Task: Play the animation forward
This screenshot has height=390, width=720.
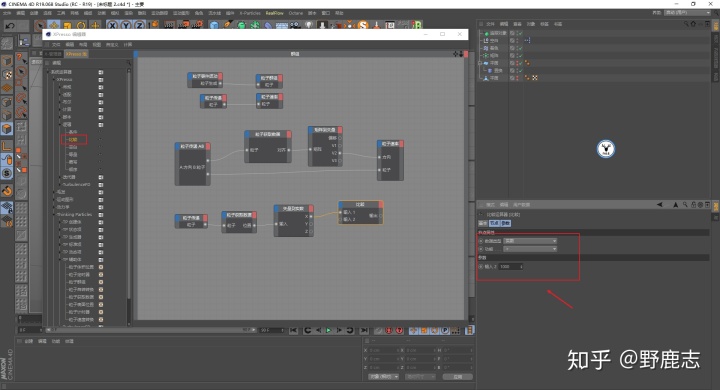Action: pos(329,331)
